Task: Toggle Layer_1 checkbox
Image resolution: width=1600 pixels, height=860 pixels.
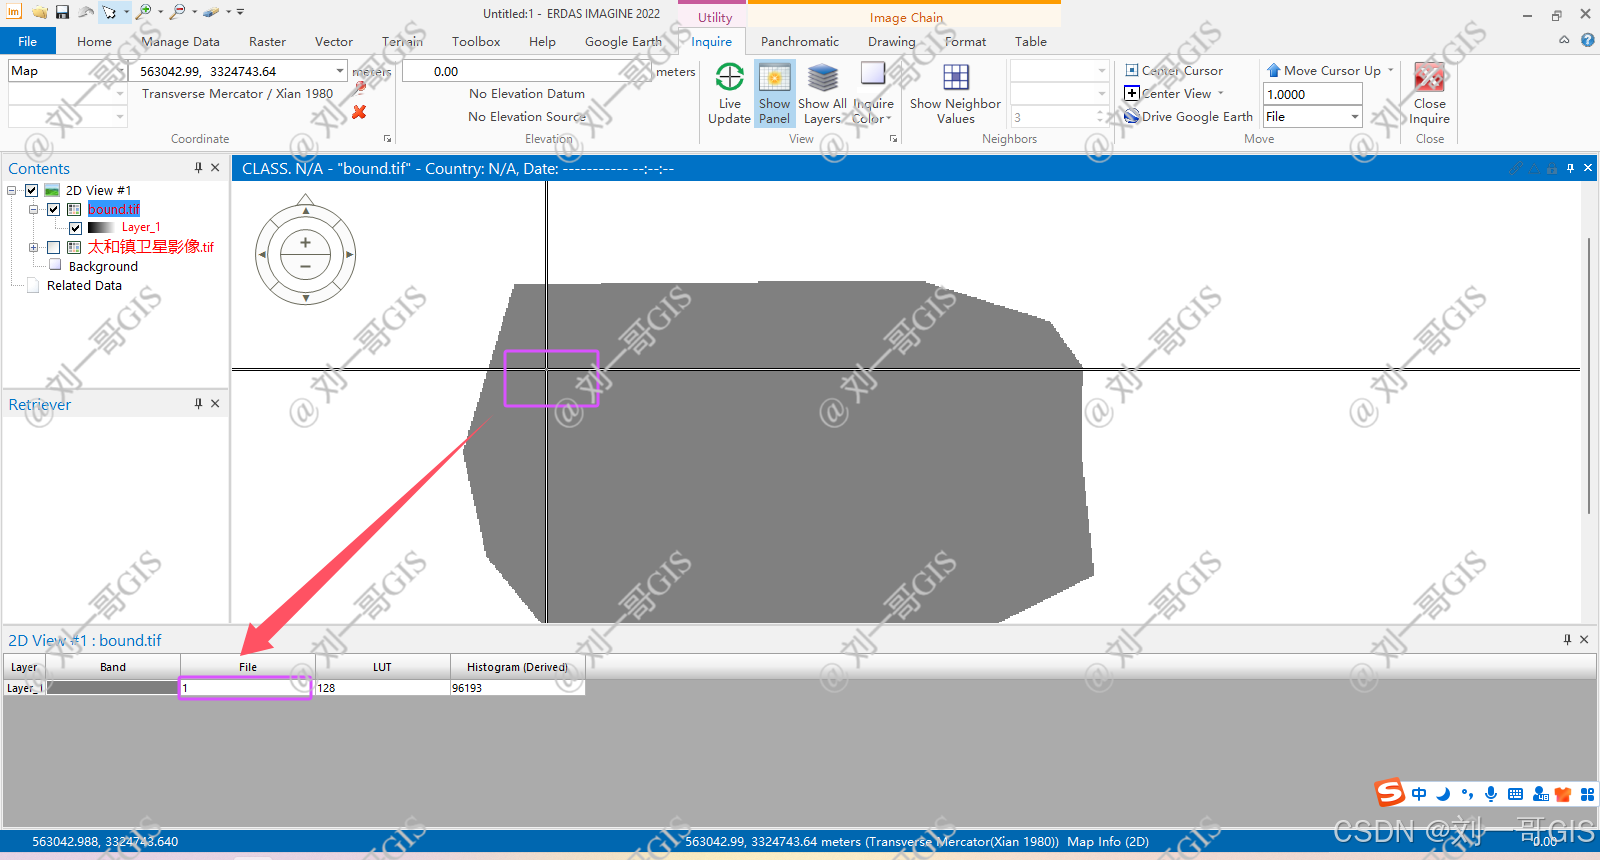Action: tap(75, 228)
